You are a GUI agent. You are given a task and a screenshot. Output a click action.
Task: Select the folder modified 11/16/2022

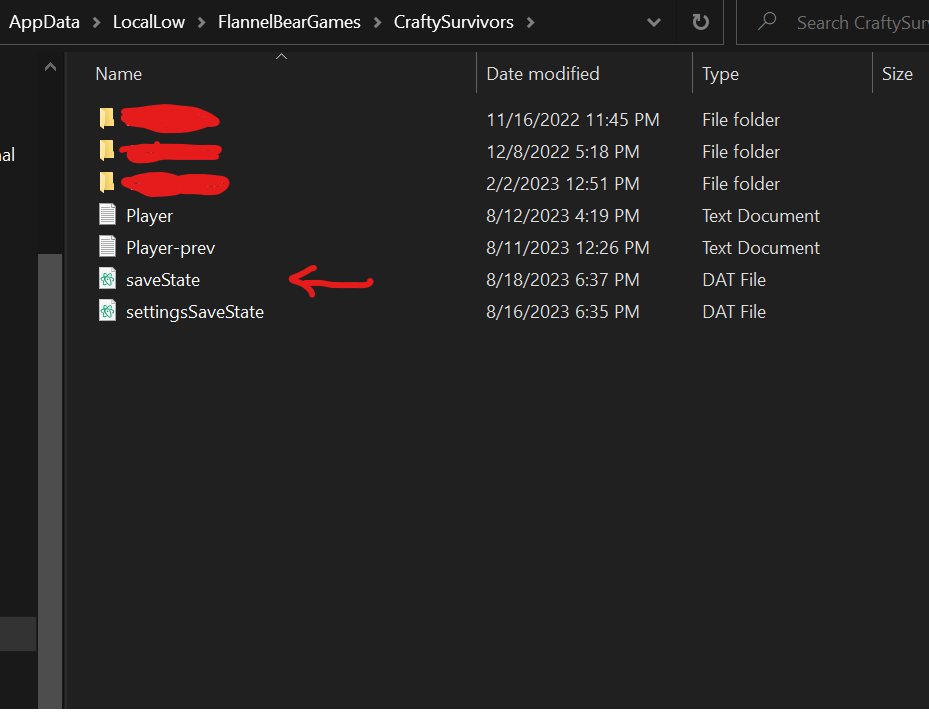(x=107, y=119)
